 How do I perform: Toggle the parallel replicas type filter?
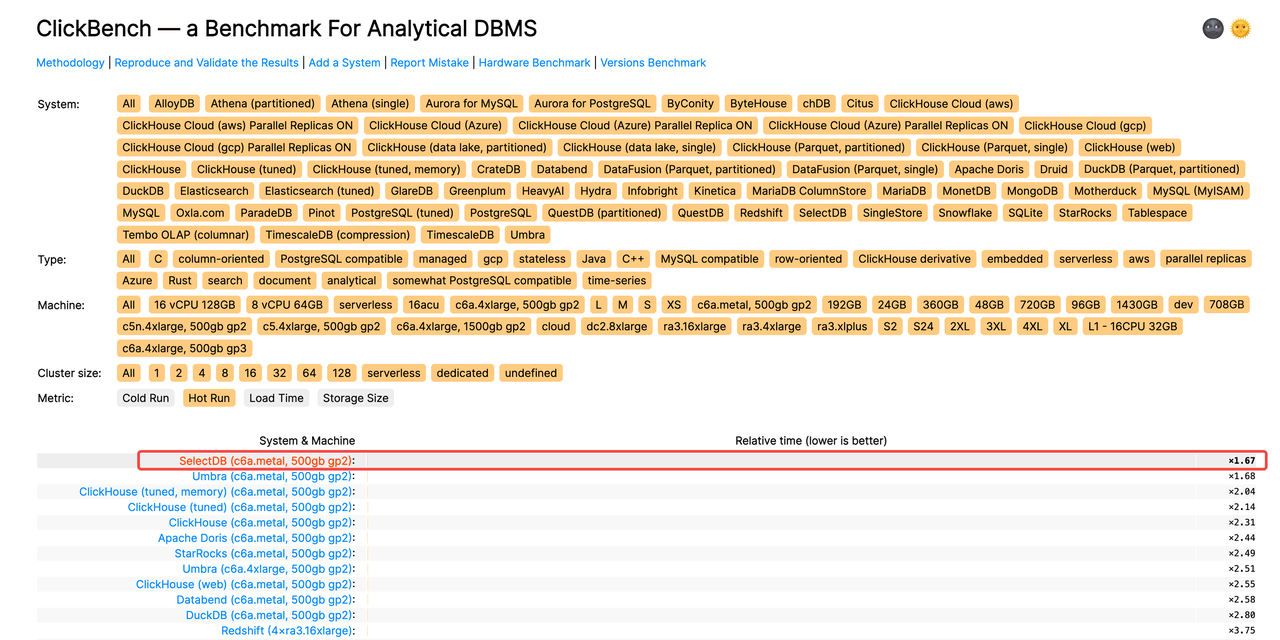(x=1206, y=260)
